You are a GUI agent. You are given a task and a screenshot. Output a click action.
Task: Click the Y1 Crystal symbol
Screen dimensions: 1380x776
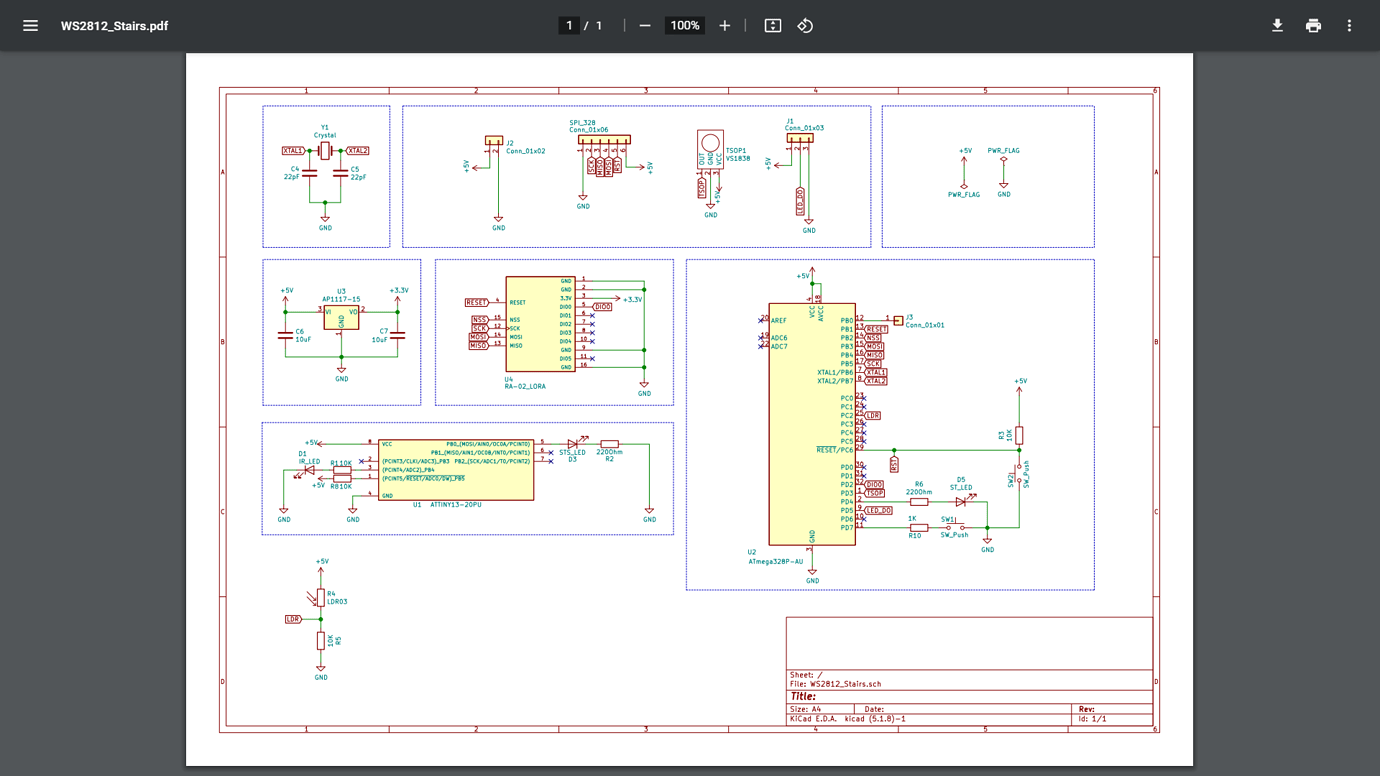pos(324,152)
